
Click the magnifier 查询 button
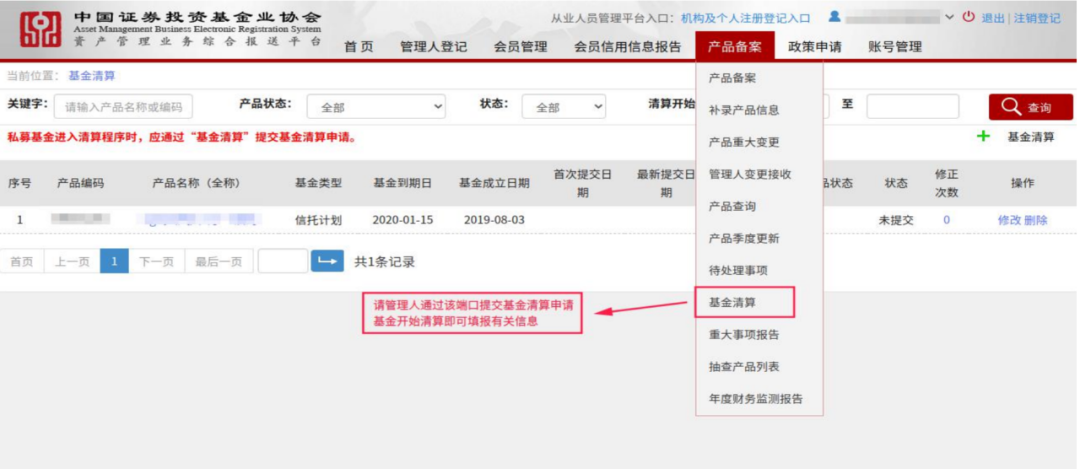pos(1030,107)
